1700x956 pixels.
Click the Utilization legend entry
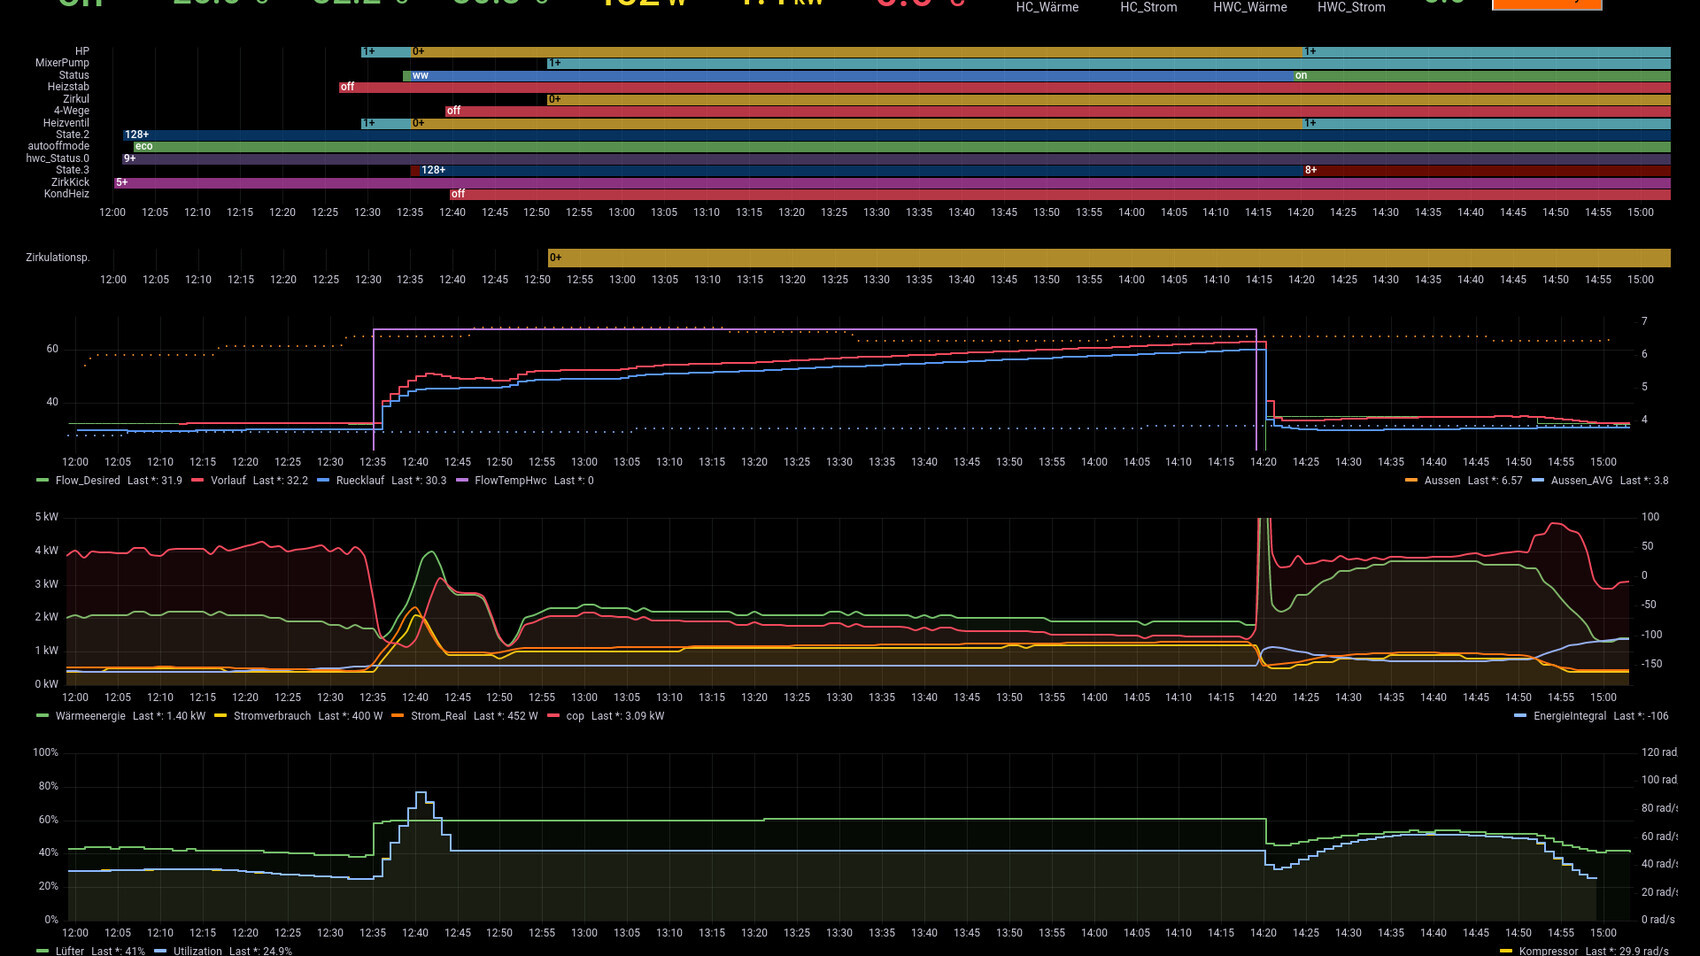(x=197, y=951)
